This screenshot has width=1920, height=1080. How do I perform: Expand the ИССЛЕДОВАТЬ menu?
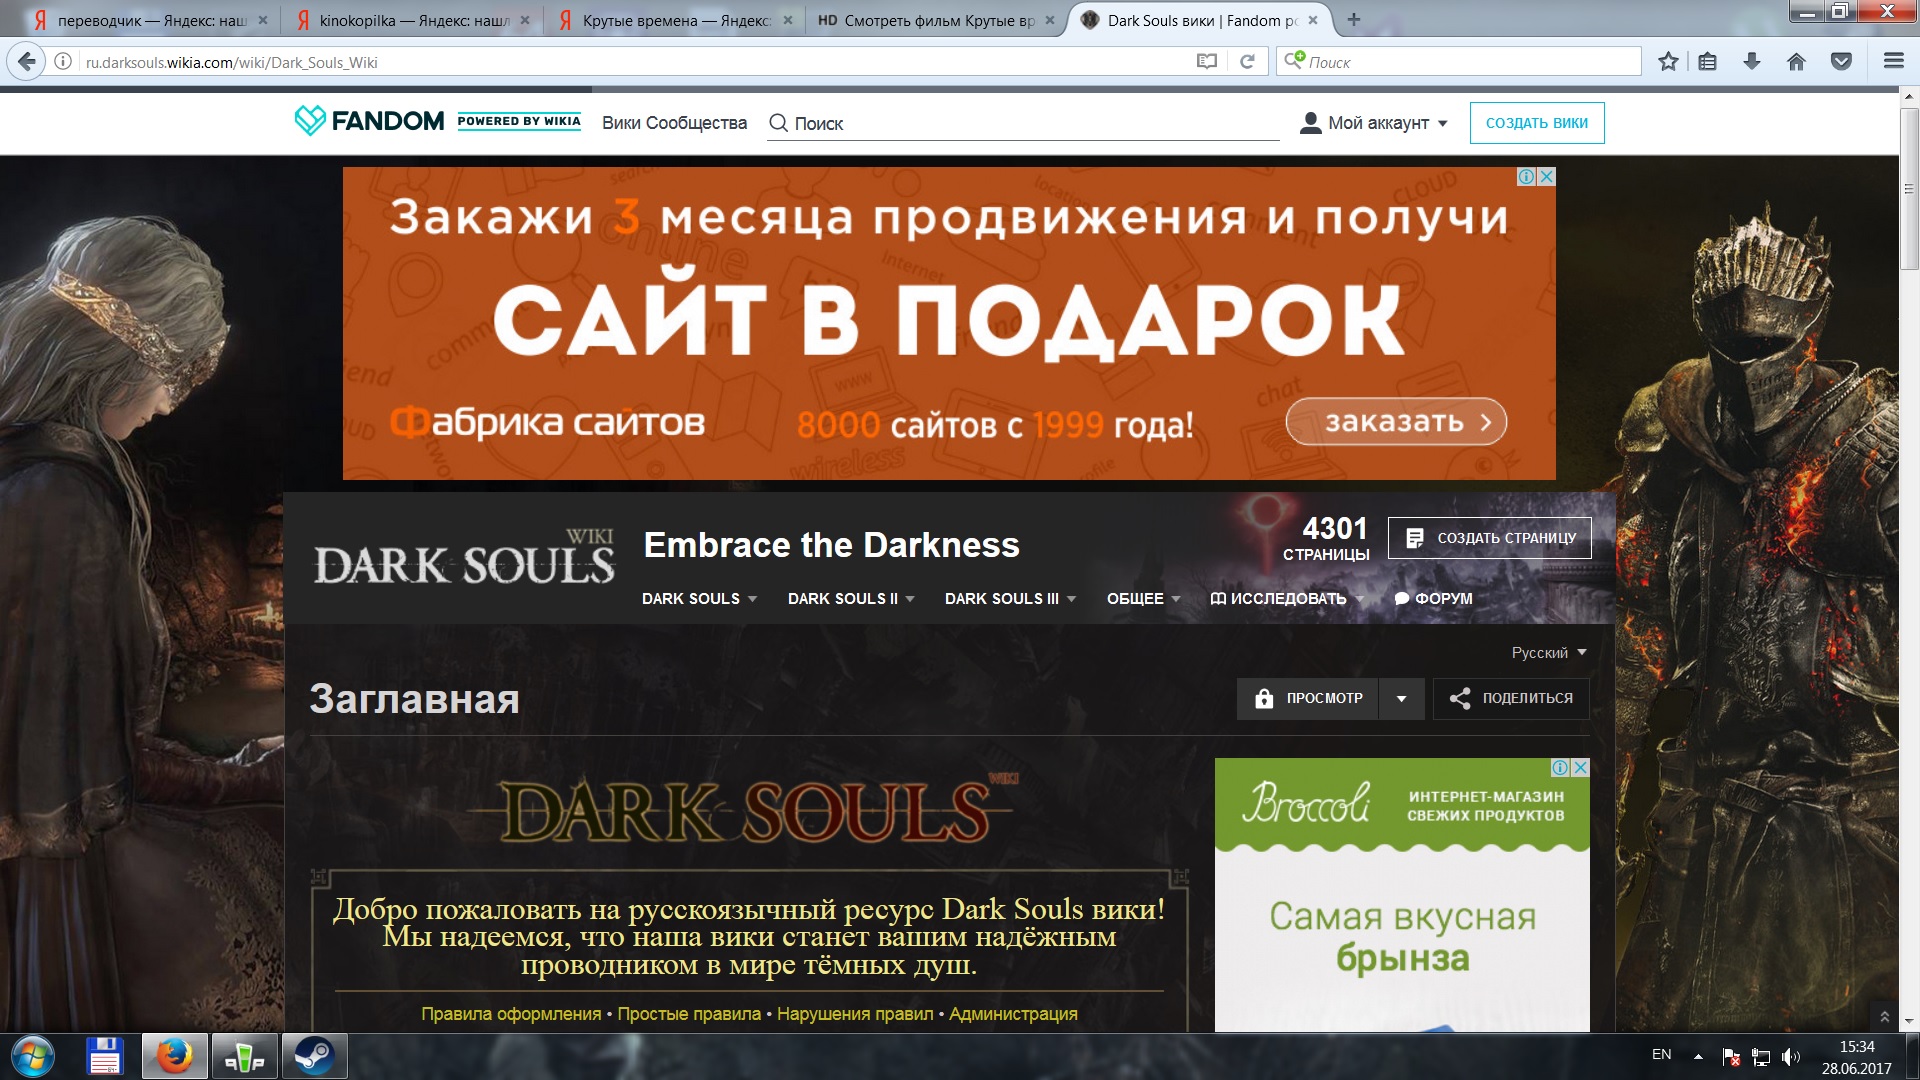point(1287,598)
